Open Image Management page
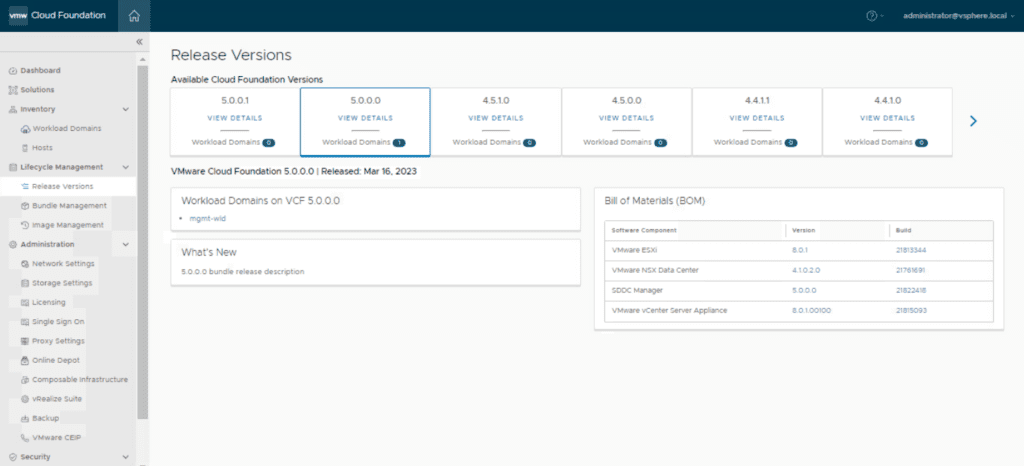 [68, 225]
